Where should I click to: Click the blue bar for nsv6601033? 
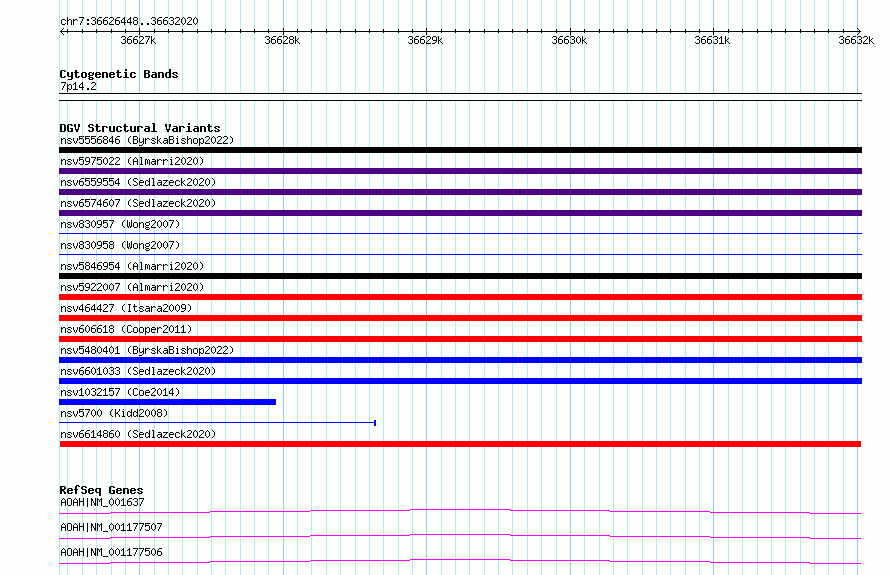click(x=460, y=381)
